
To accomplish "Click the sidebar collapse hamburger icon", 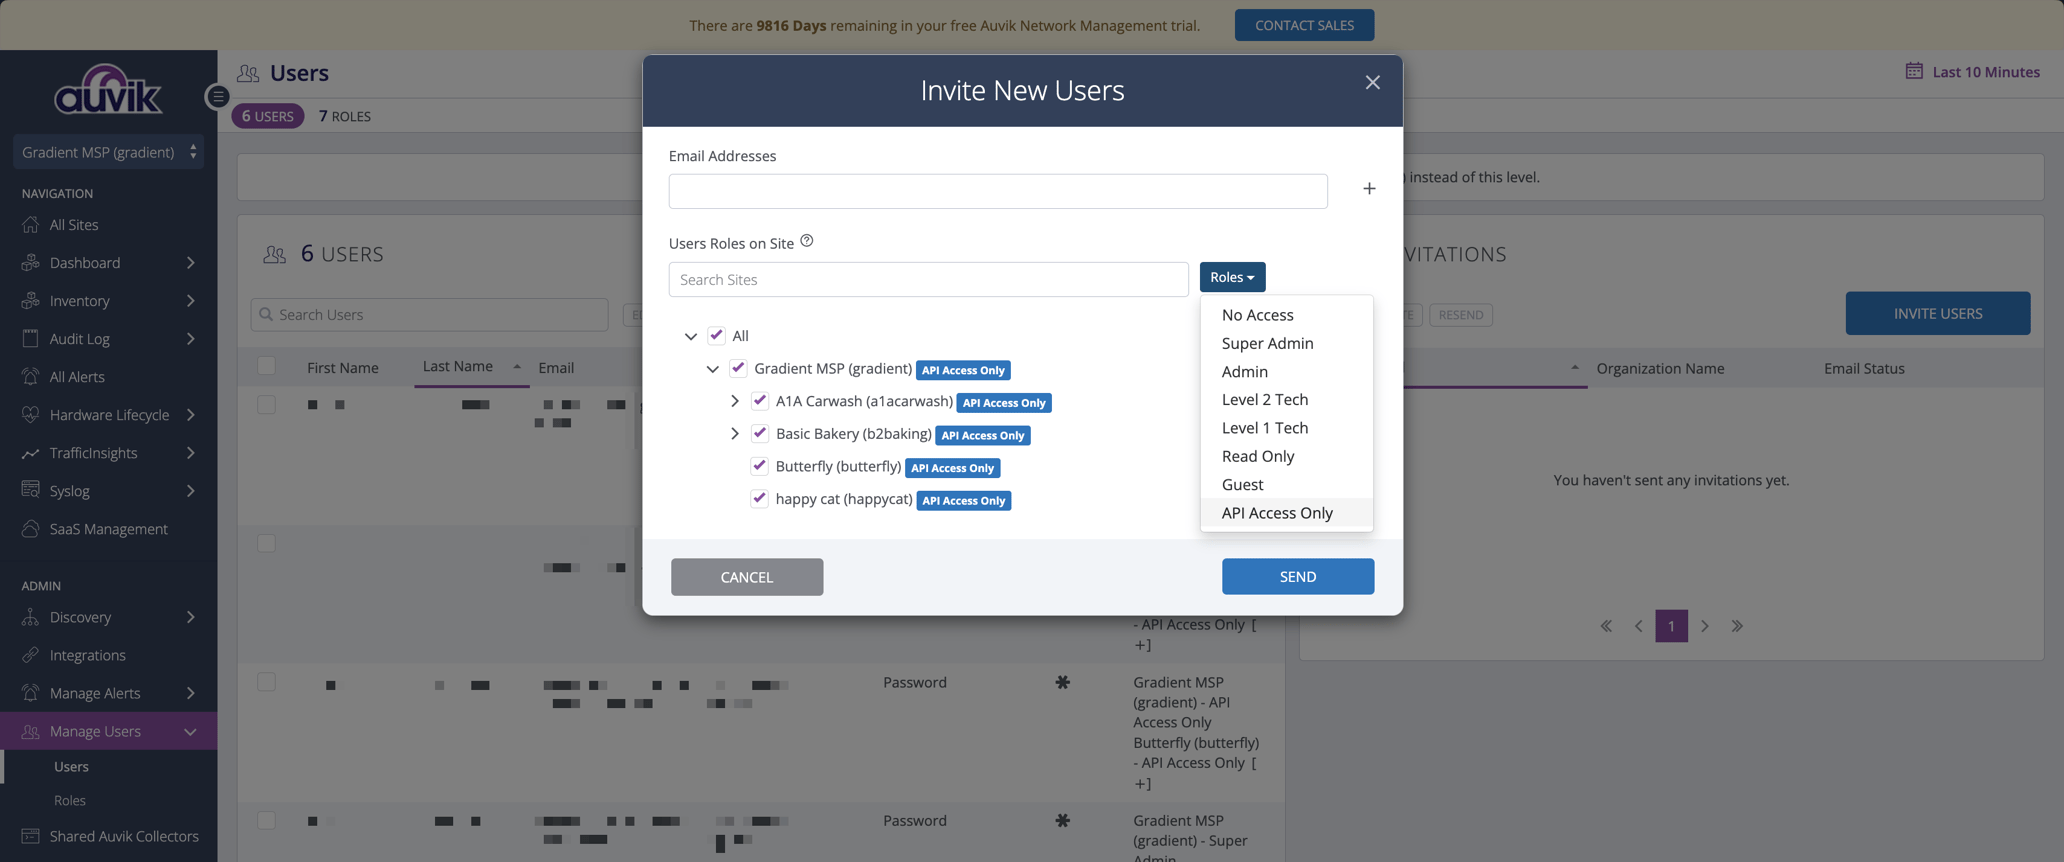I will [x=217, y=97].
